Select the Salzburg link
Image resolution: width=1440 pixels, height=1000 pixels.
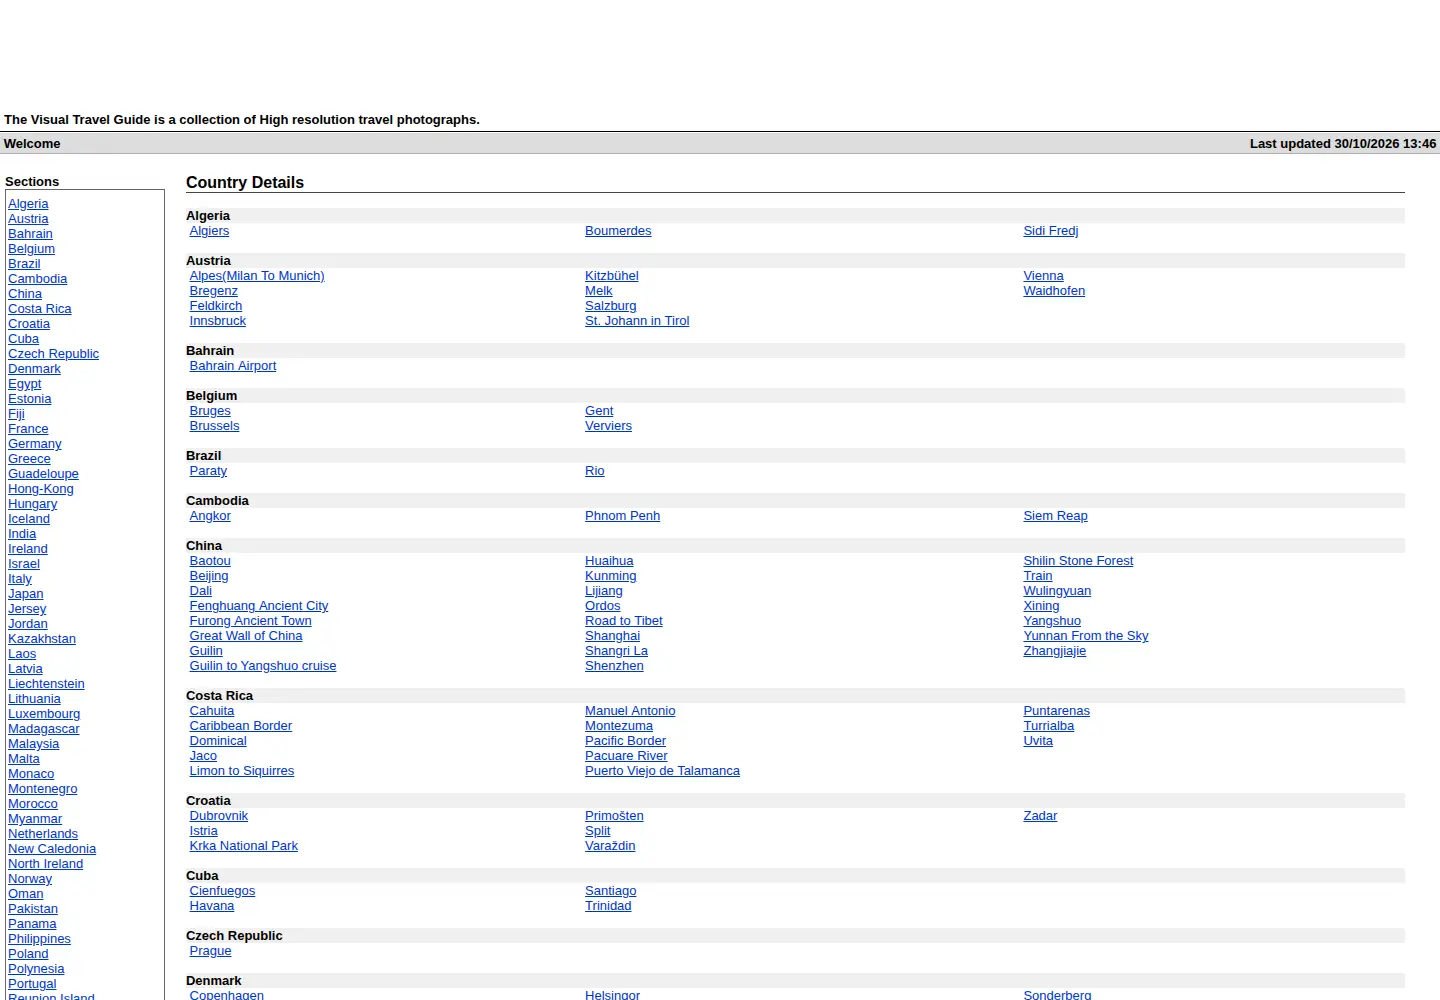coord(610,306)
